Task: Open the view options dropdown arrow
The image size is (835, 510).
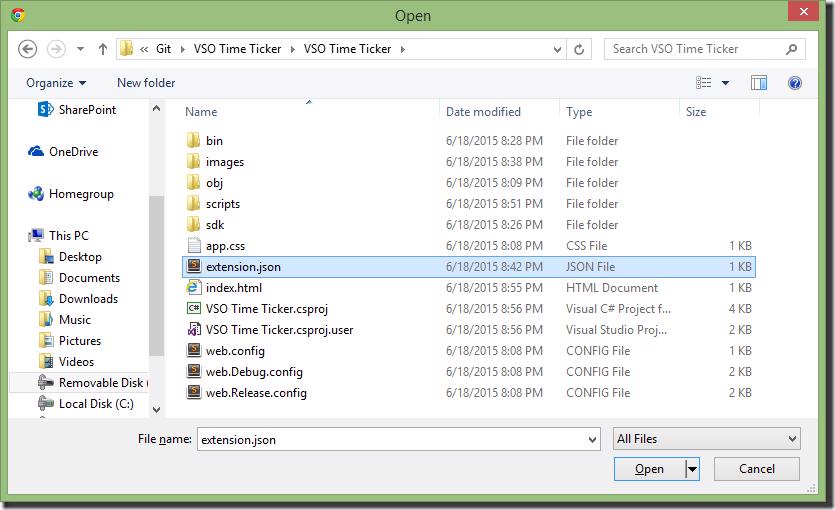Action: [725, 83]
